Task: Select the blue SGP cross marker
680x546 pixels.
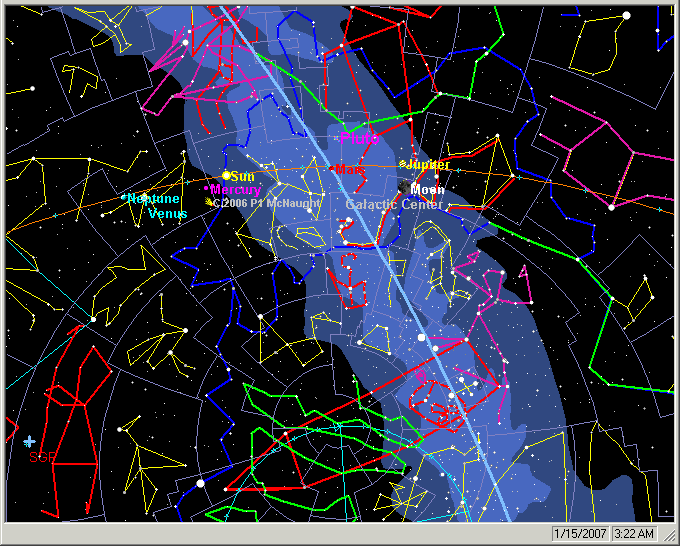Action: (x=30, y=440)
